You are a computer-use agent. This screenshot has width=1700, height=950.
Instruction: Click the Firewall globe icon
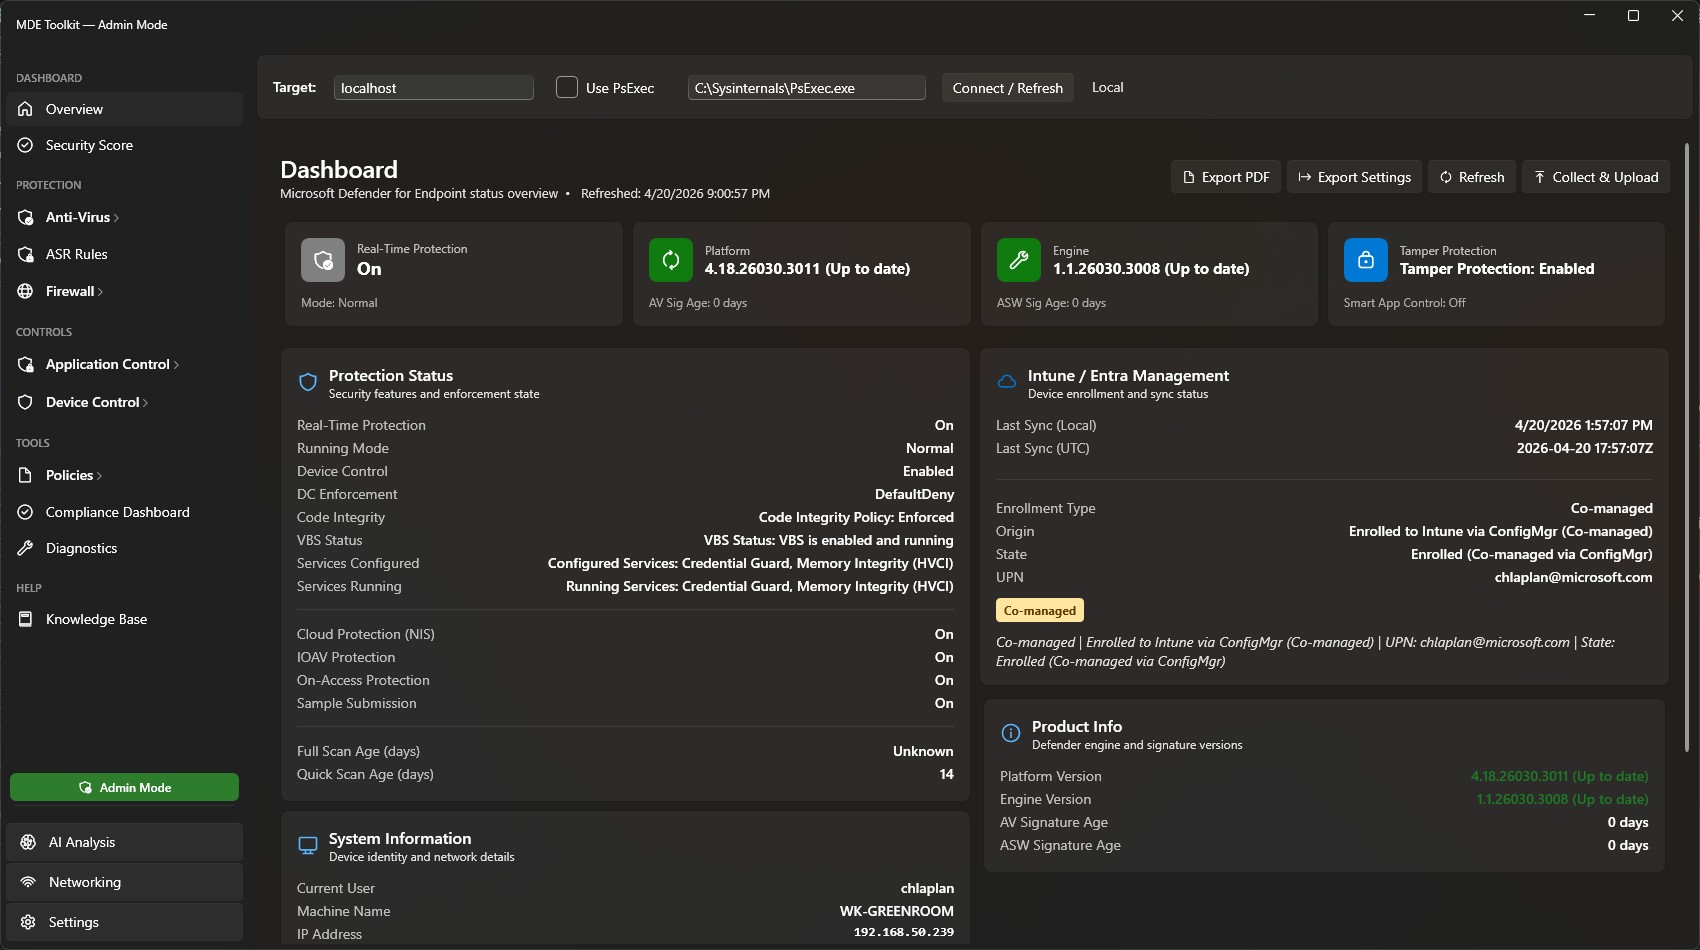26,291
